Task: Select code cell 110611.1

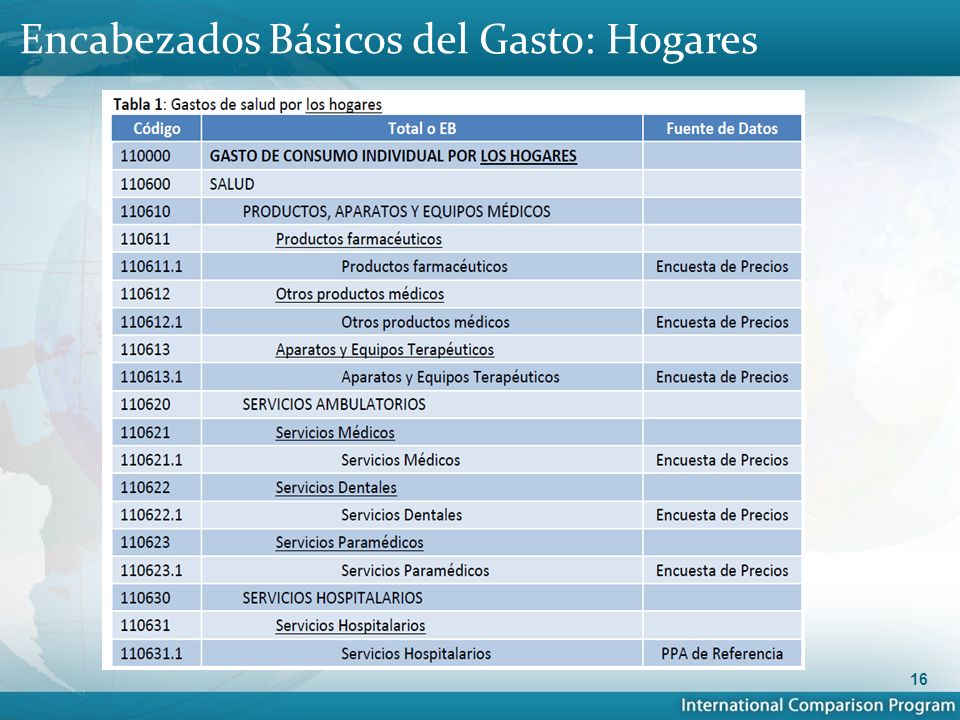Action: (x=157, y=266)
